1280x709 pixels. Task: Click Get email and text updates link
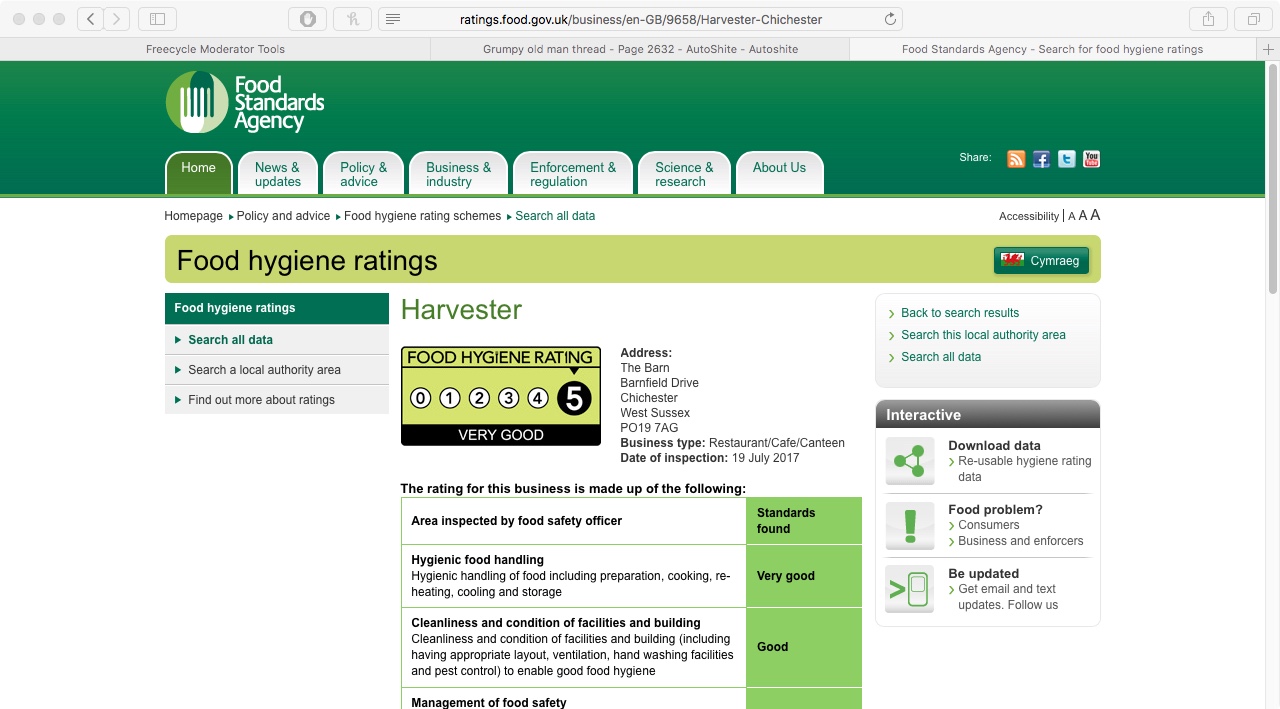[x=1007, y=597]
